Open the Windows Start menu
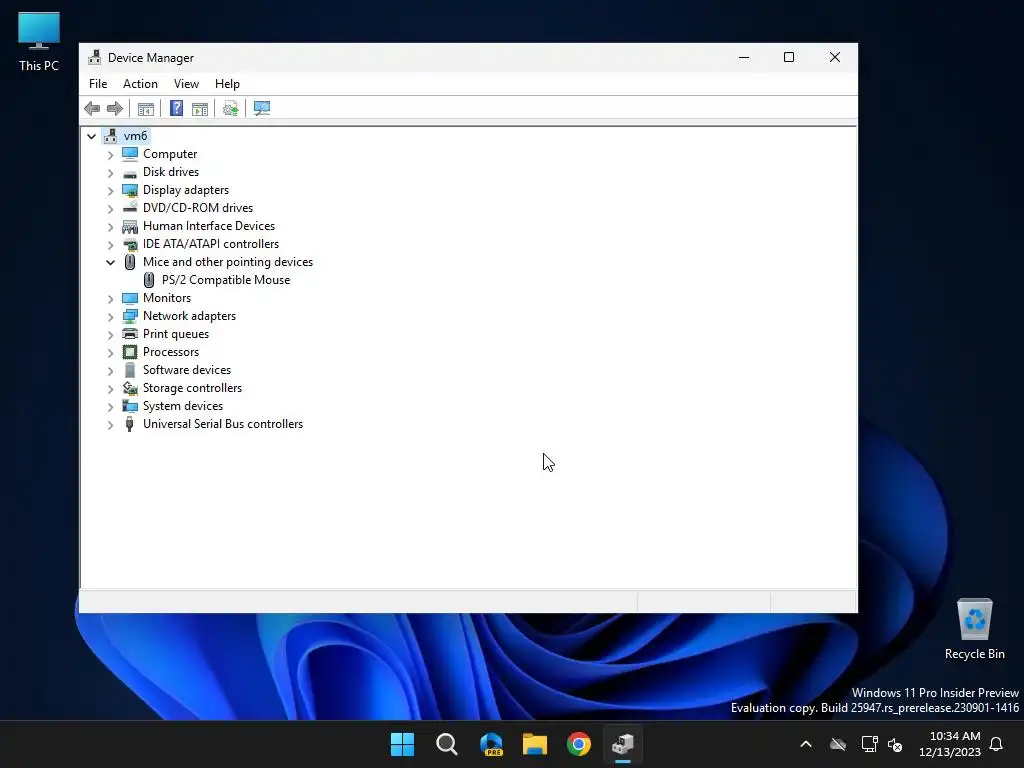 tap(402, 744)
